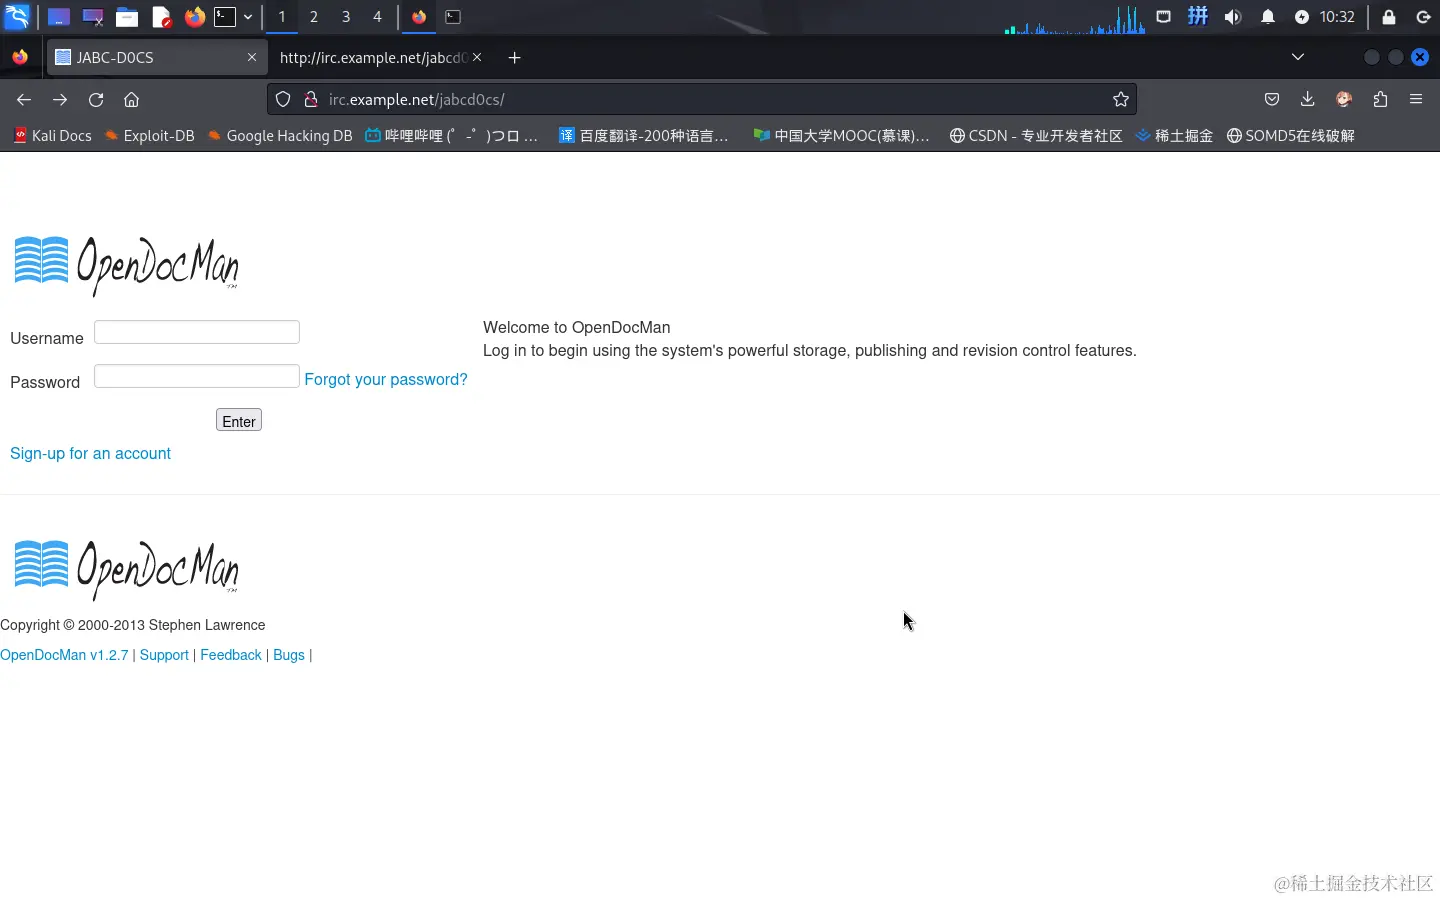Lock the screen from the panel
Image resolution: width=1440 pixels, height=900 pixels.
[1389, 17]
